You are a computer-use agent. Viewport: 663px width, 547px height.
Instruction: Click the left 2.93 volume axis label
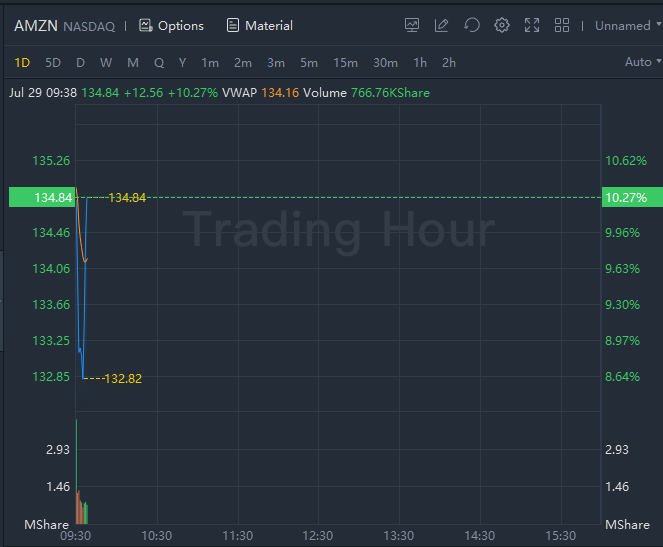tap(58, 449)
